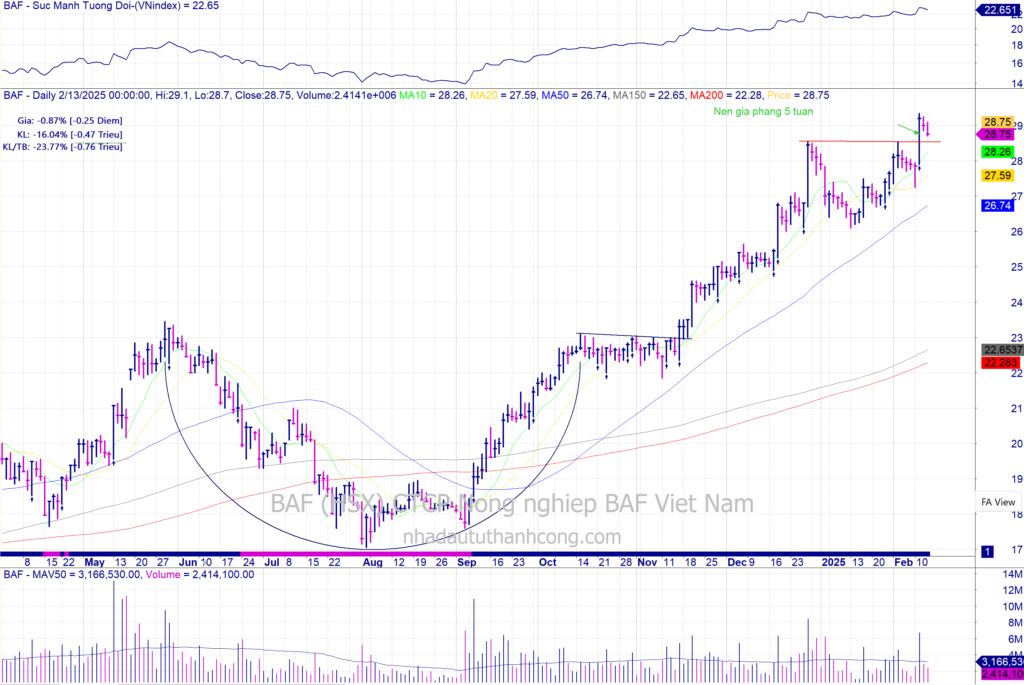Click the red 22.283 MA200 price tag

click(999, 362)
